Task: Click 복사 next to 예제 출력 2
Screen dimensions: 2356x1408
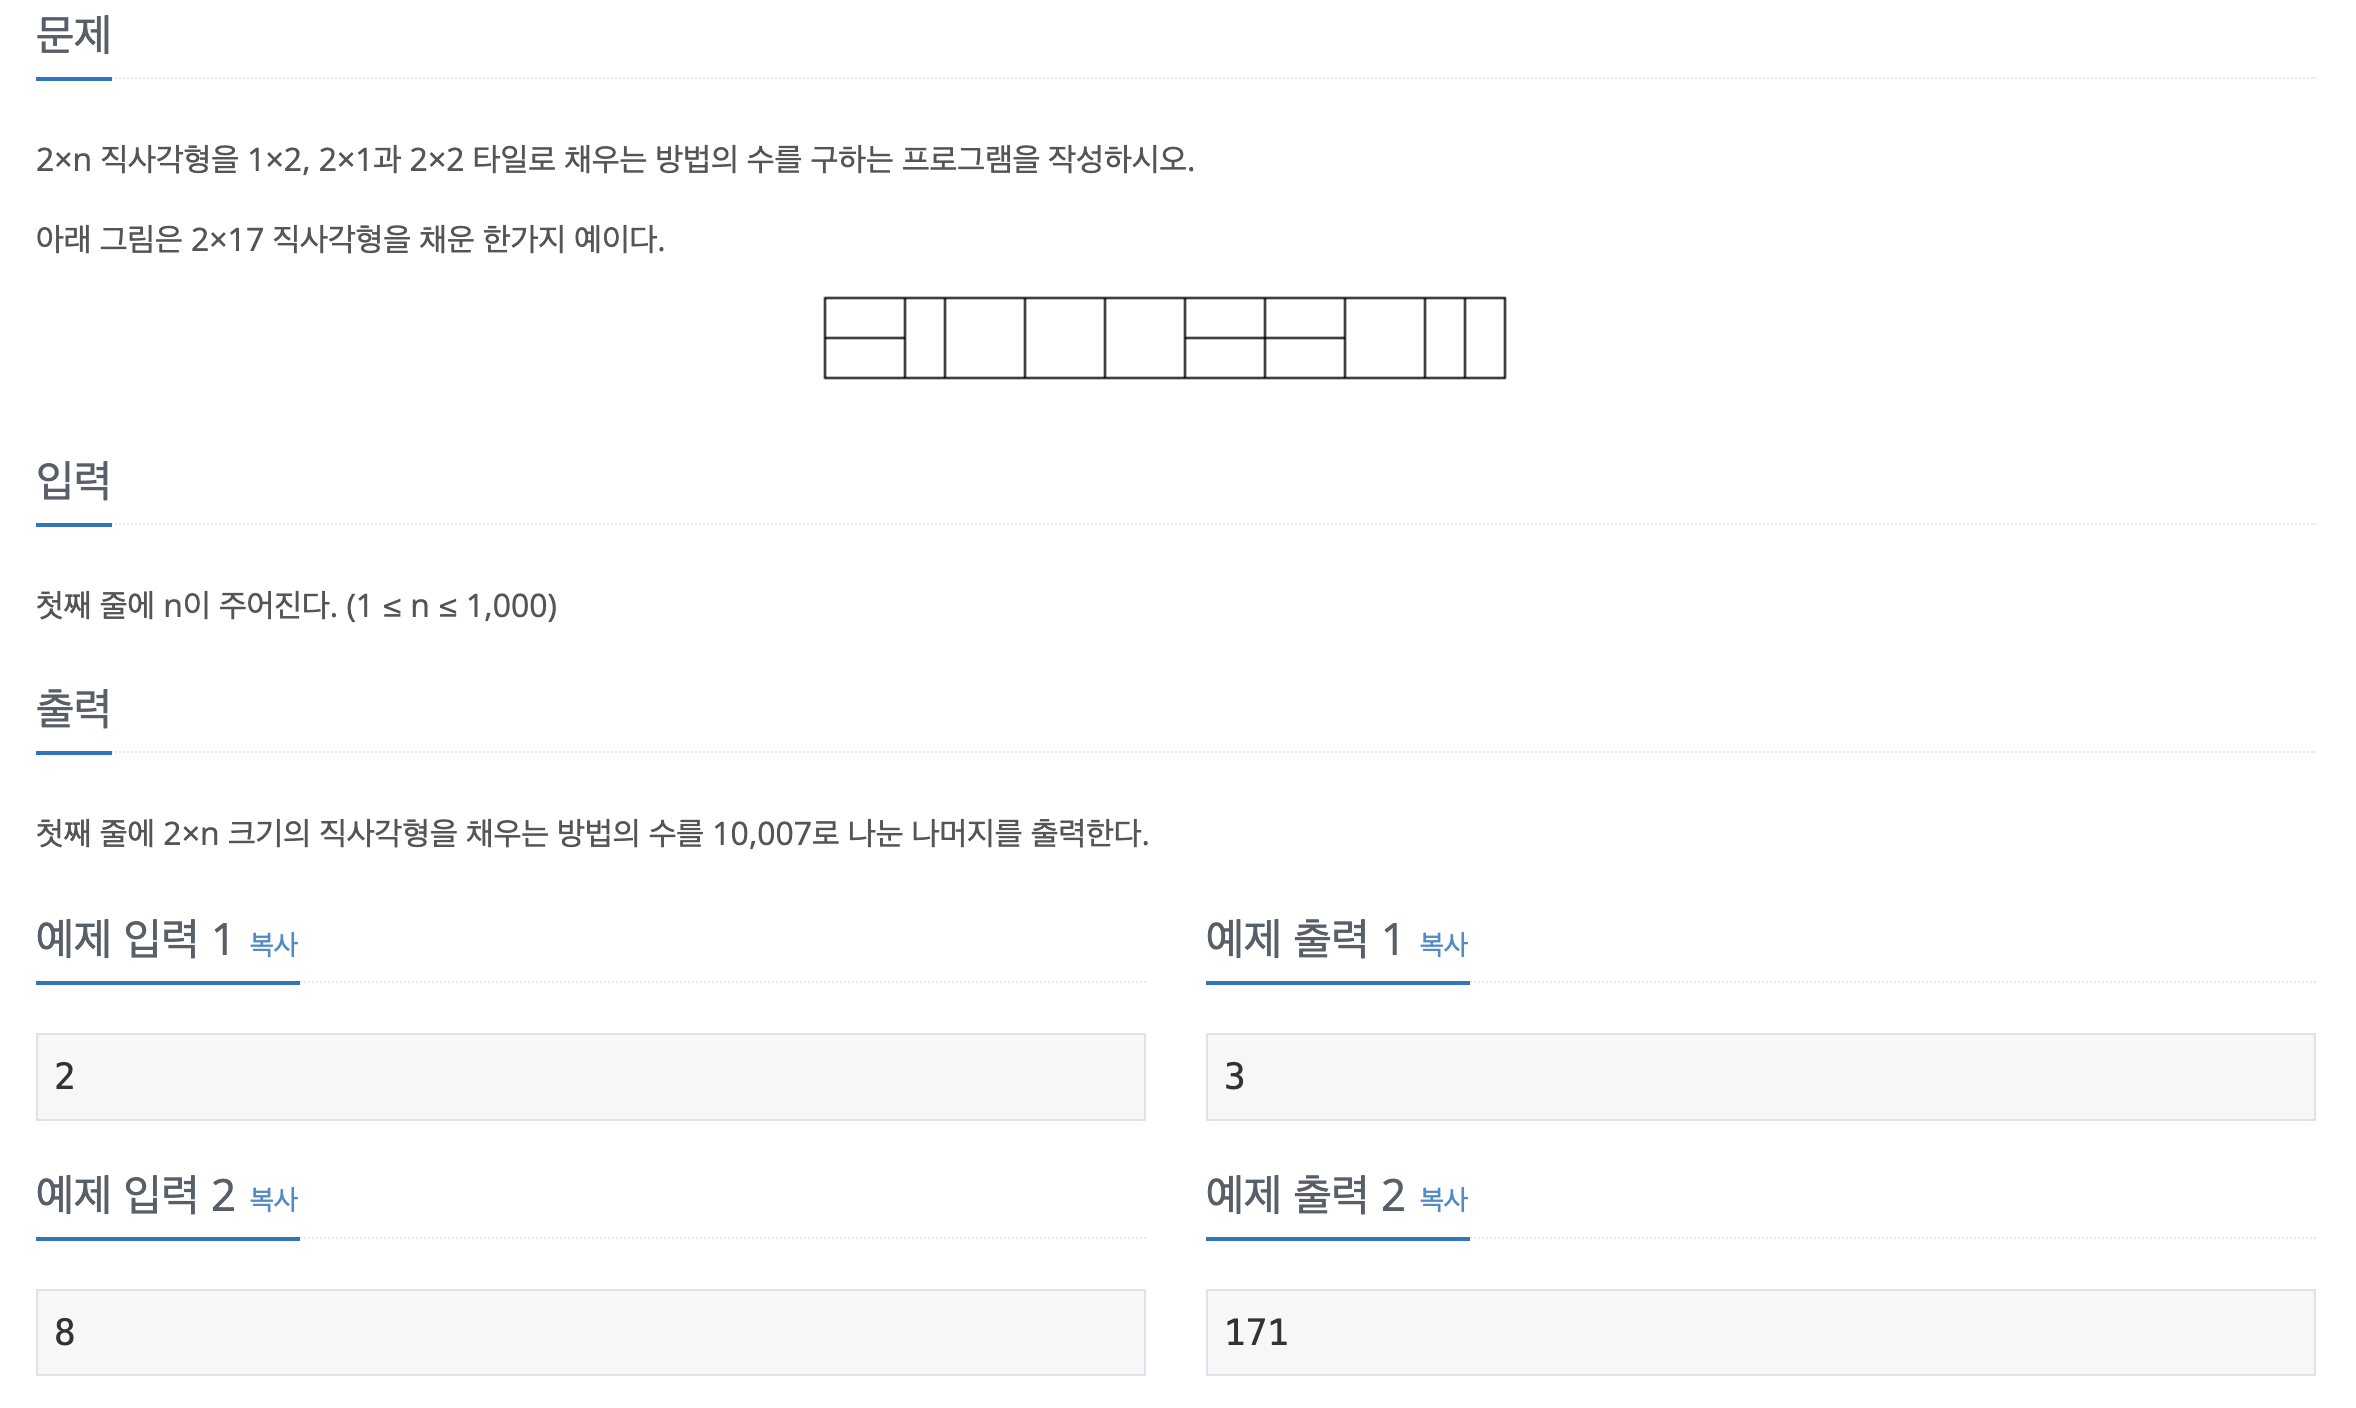Action: coord(1442,1199)
